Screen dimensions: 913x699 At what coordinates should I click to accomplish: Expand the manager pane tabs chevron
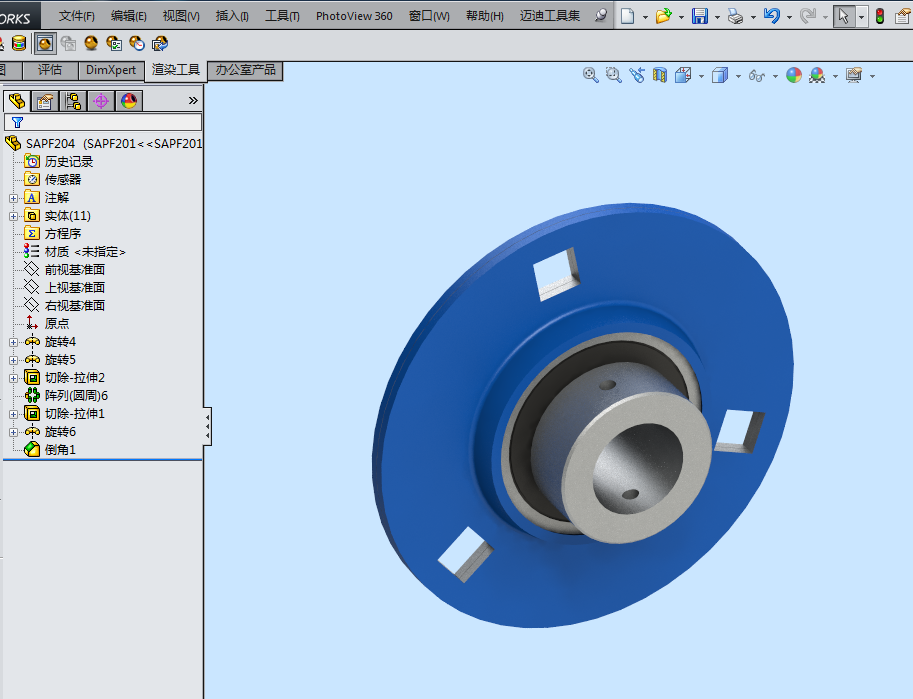pos(193,101)
